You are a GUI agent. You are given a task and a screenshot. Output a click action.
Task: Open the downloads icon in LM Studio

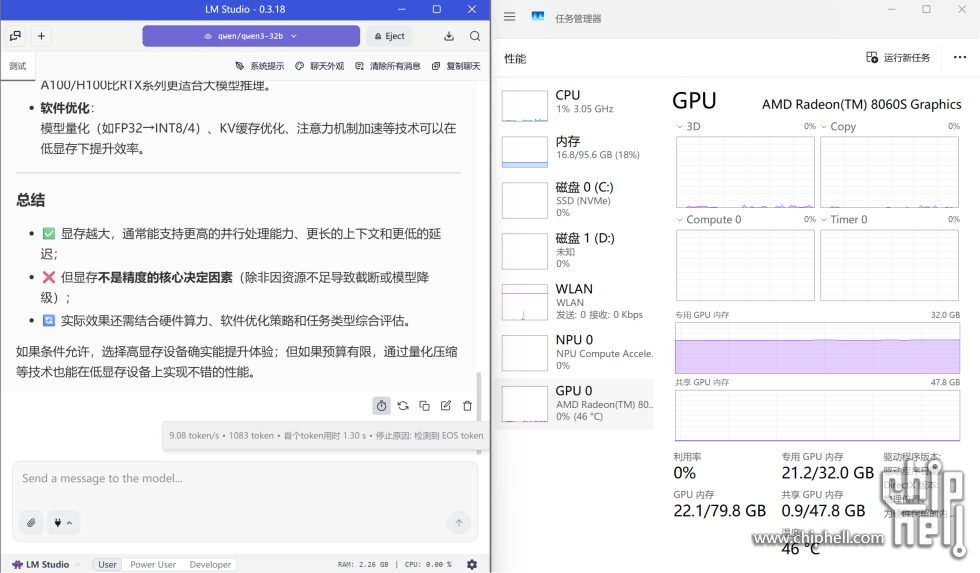click(x=449, y=36)
